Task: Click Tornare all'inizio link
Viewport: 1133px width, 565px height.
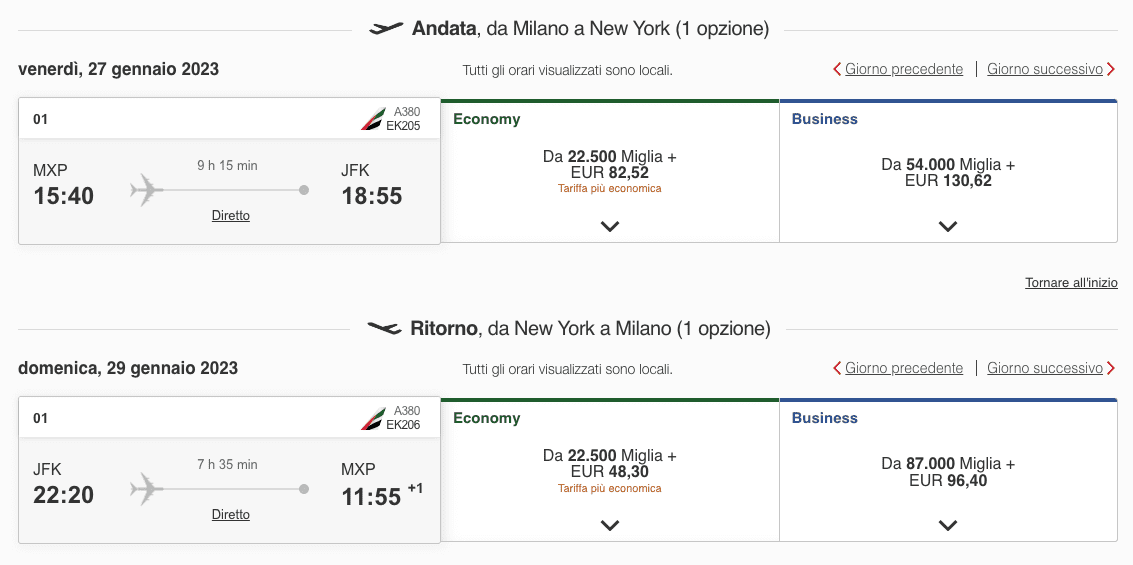Action: 1071,282
